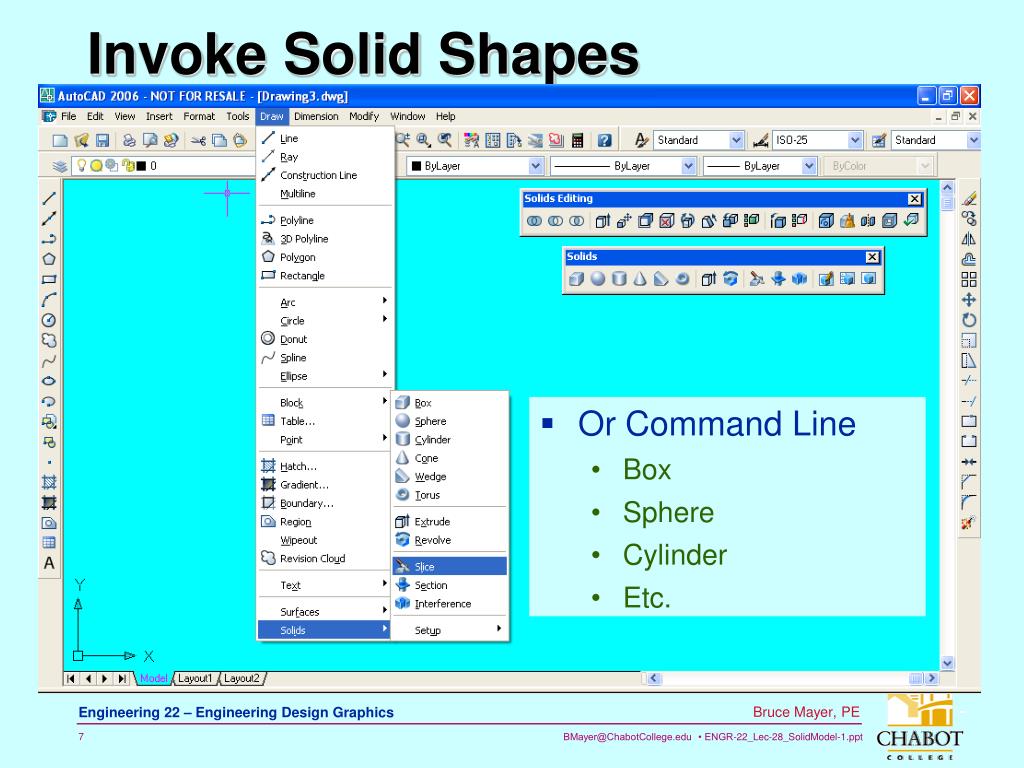Select the Line tool in left Draw toolbar
Image resolution: width=1024 pixels, height=768 pixels.
[49, 198]
